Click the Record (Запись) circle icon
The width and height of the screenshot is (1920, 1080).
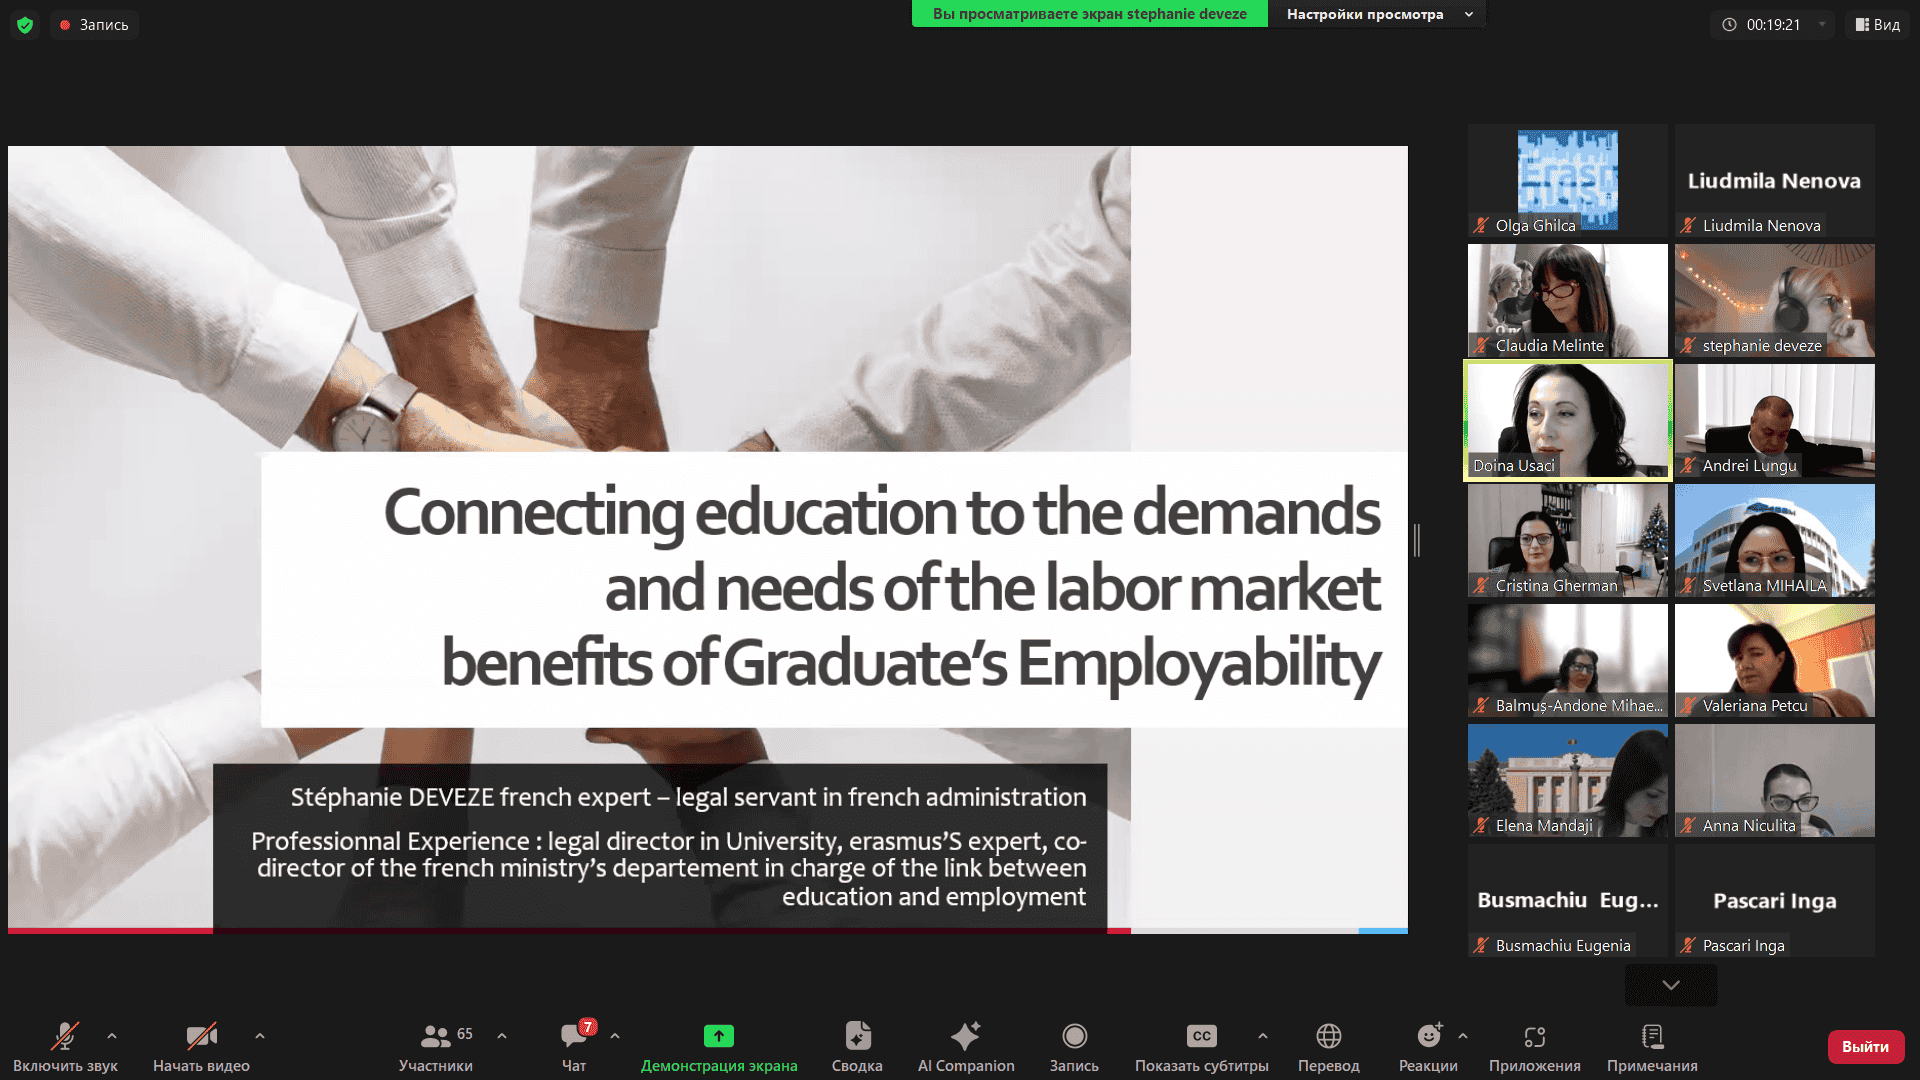point(1074,1036)
